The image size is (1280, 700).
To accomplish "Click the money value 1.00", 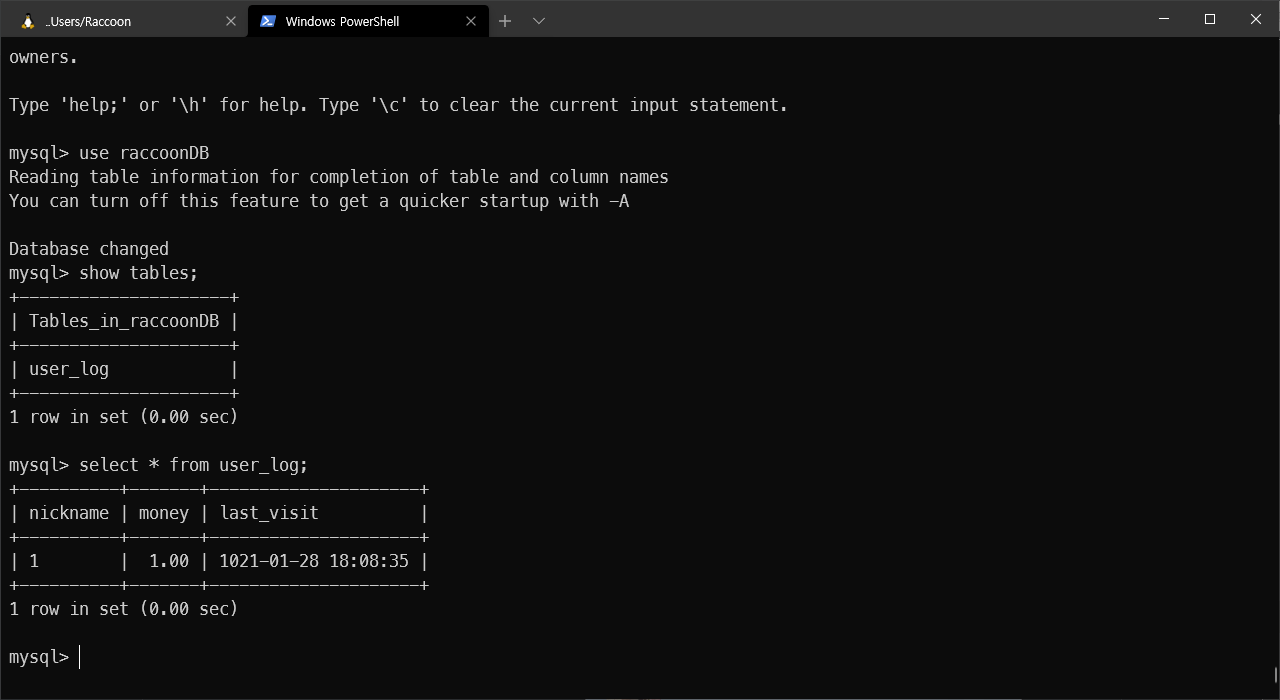I will (169, 561).
